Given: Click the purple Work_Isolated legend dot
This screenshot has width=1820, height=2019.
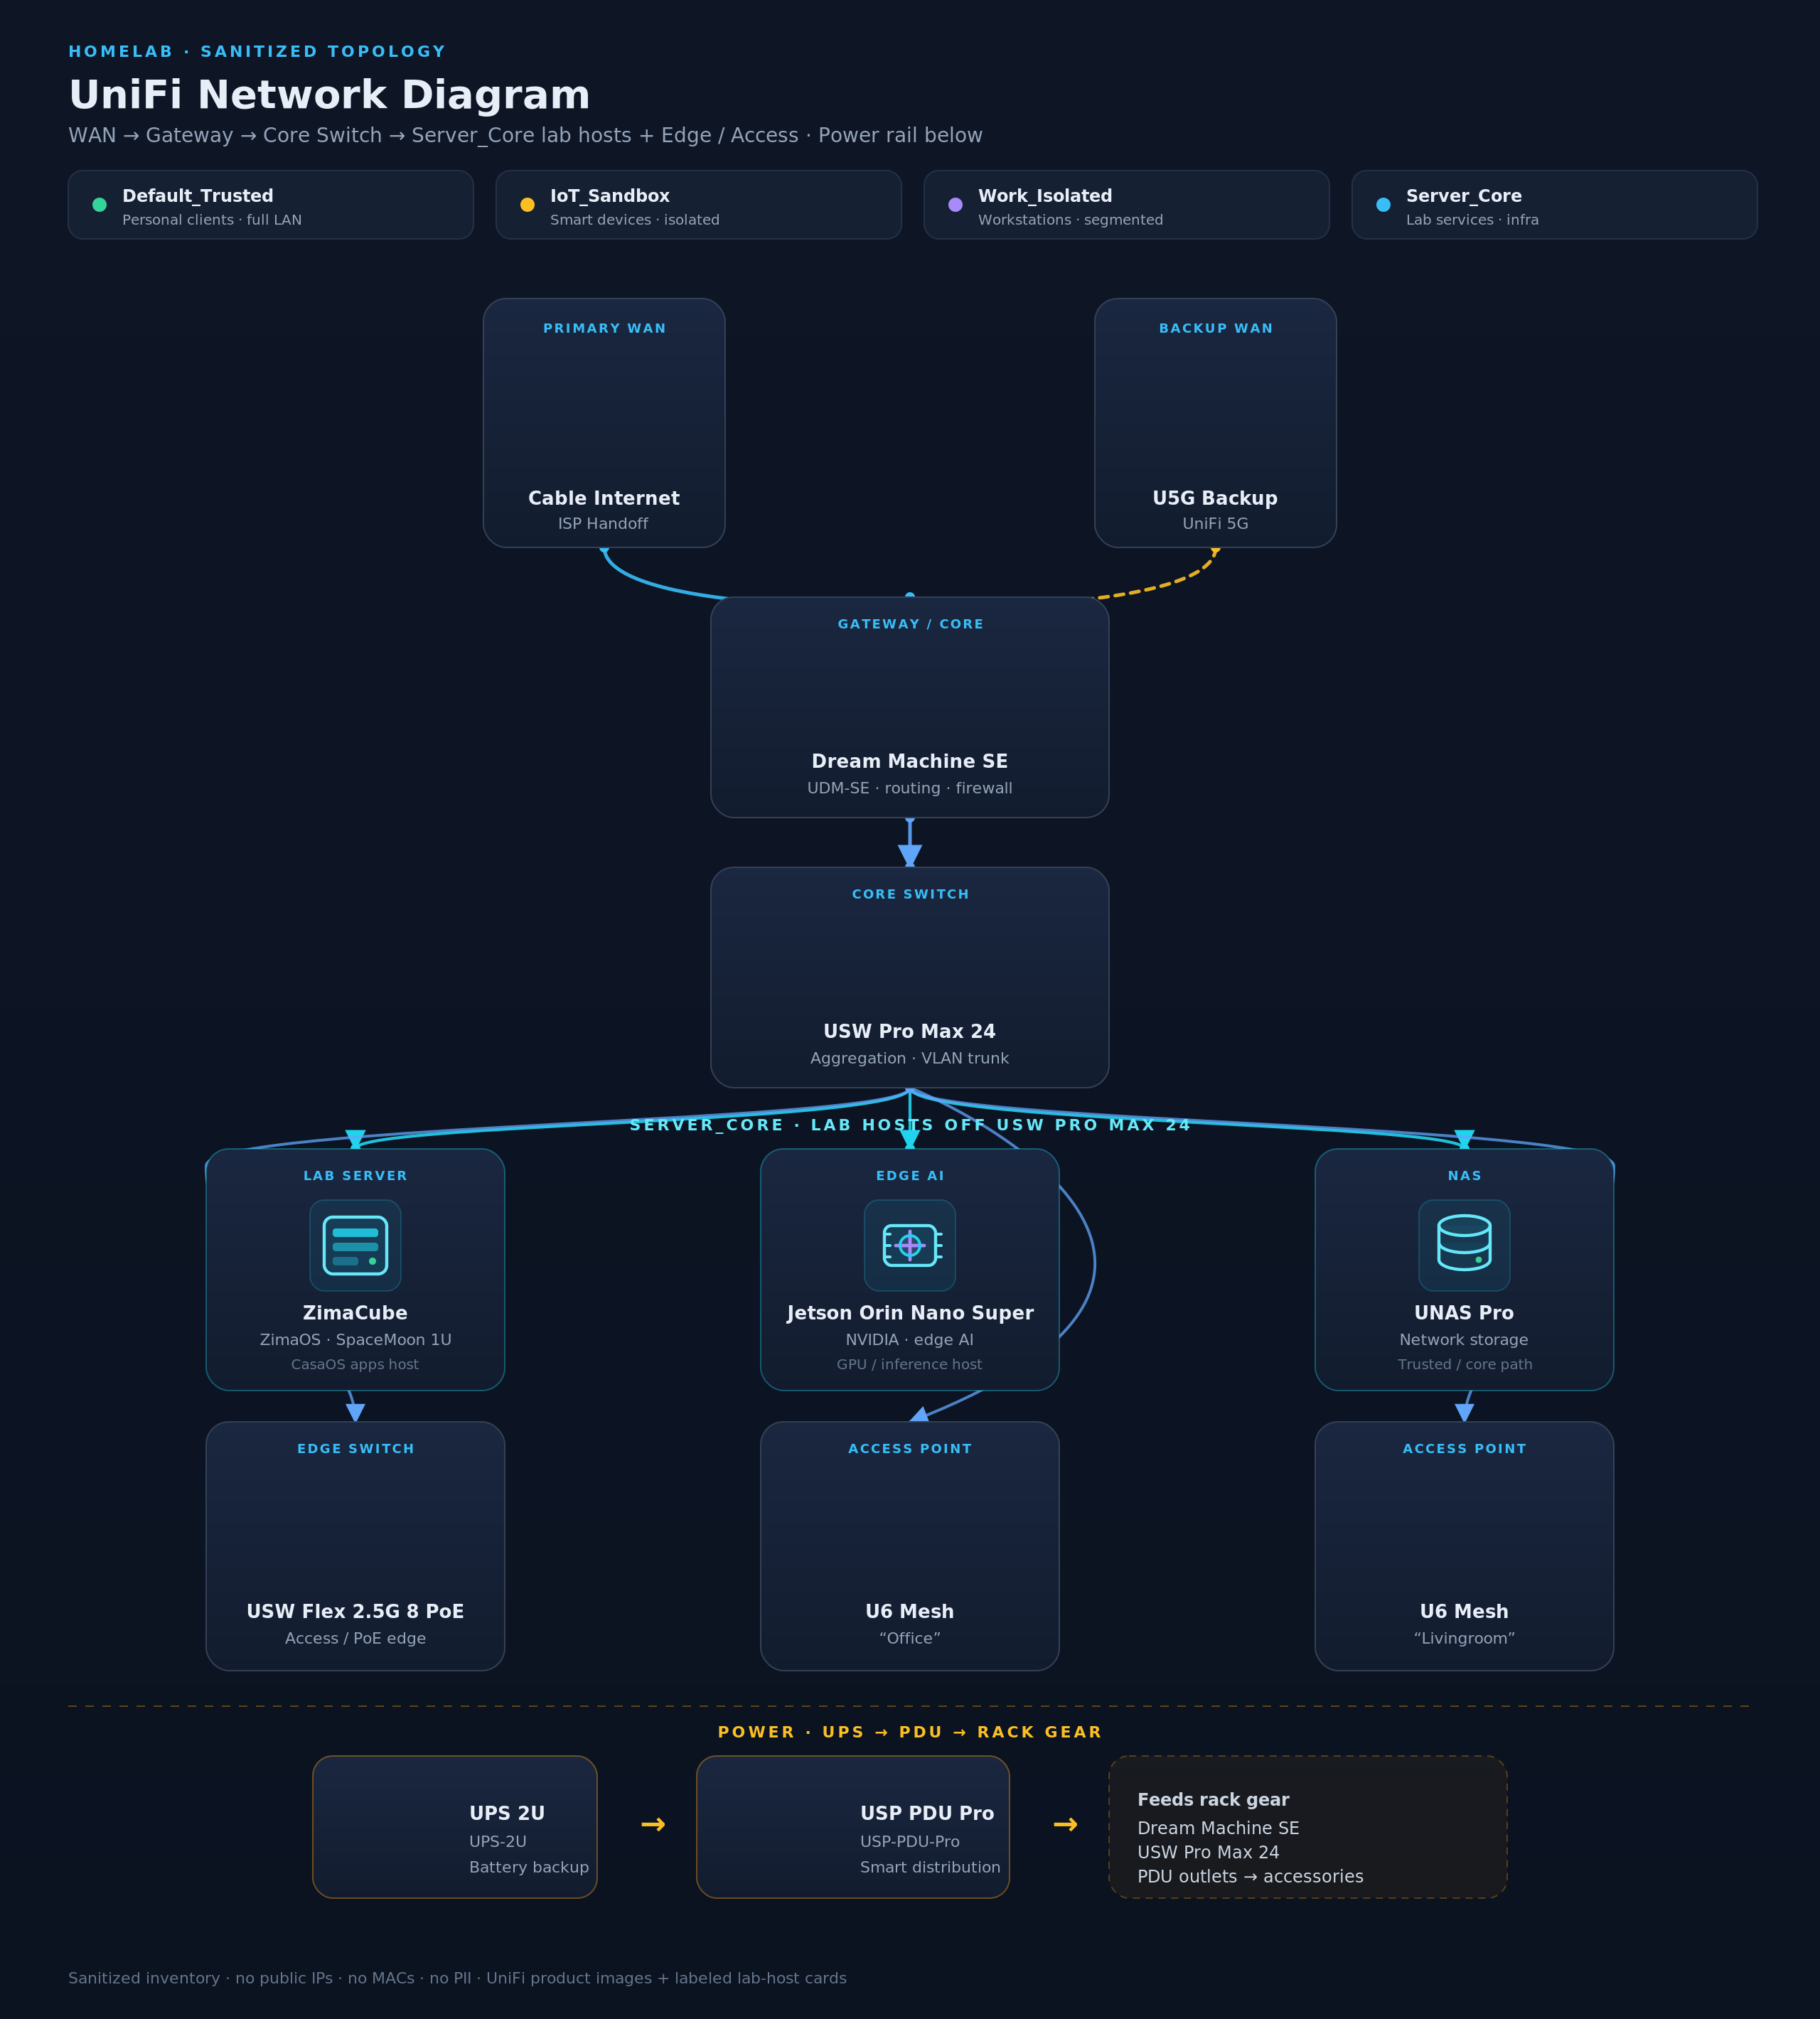Looking at the screenshot, I should coord(955,205).
